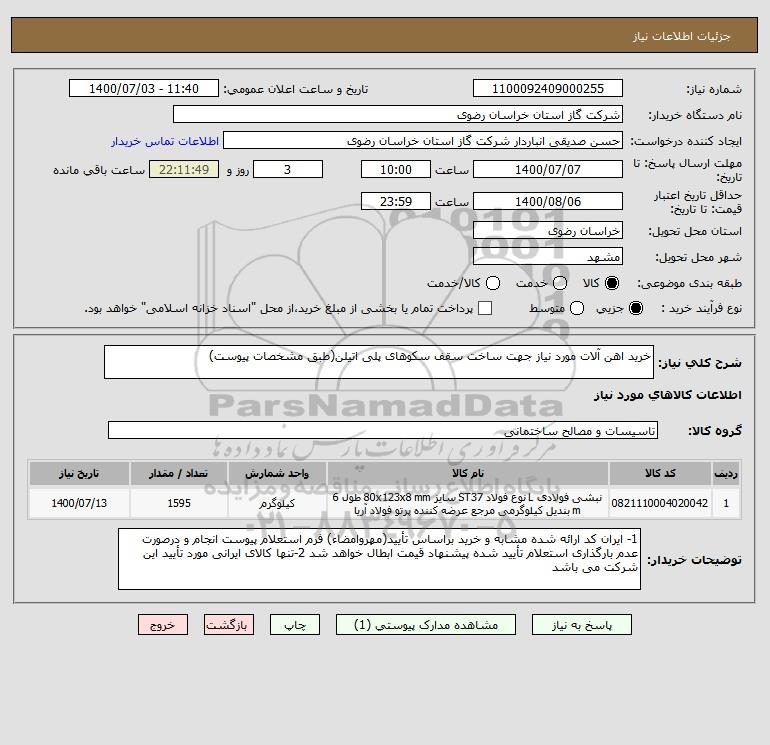770x745 pixels.
Task: Click the چاپ print button
Action: [295, 625]
